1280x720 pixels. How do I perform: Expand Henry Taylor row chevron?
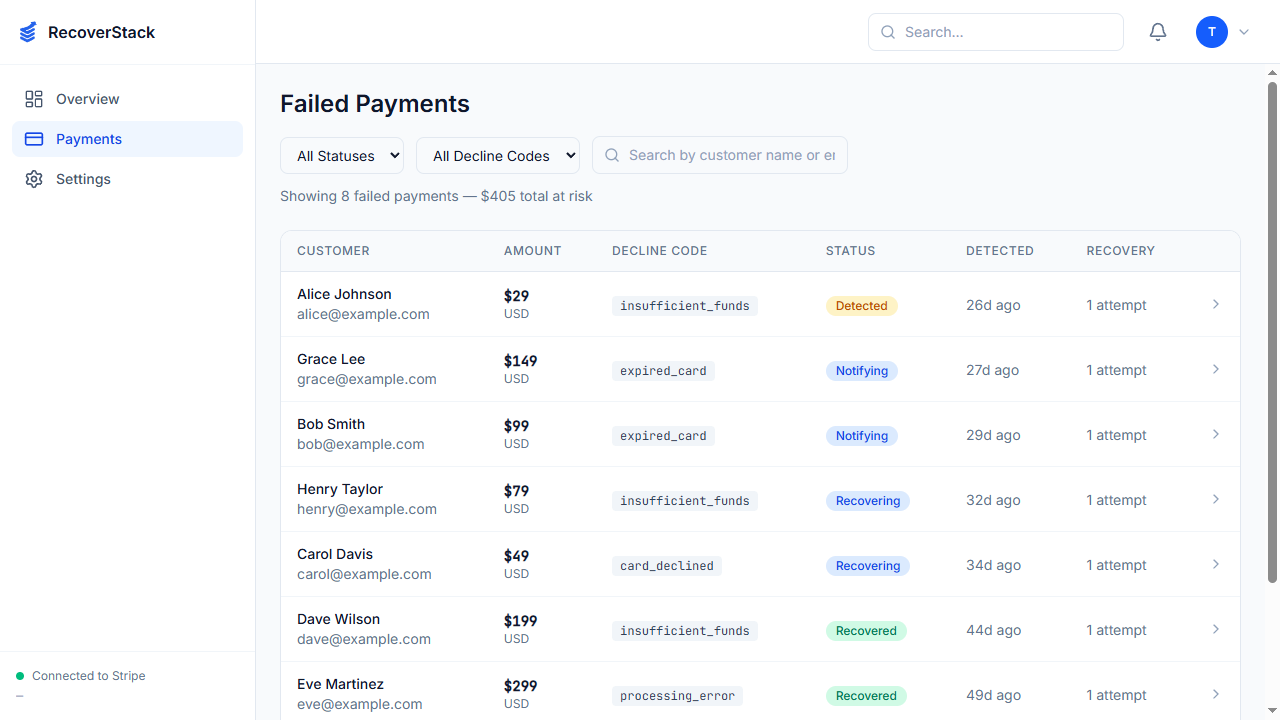[x=1216, y=499]
